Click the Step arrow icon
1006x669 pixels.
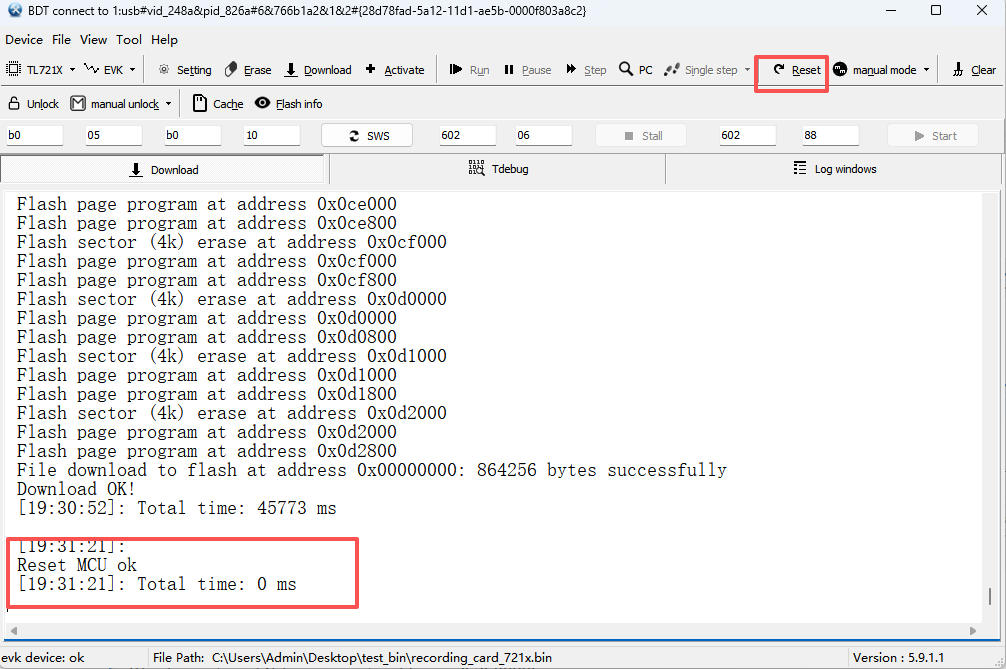tap(571, 69)
